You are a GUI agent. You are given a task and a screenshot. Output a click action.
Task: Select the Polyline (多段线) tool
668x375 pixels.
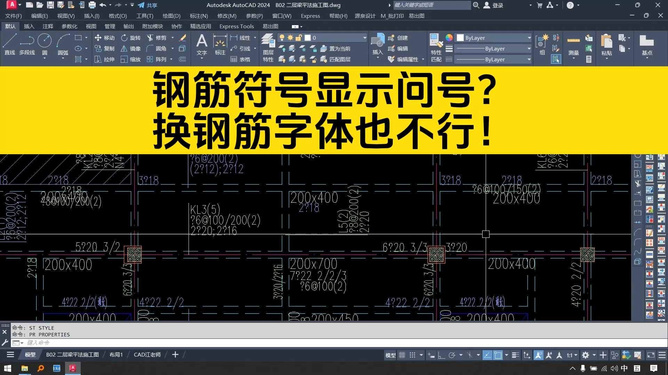pos(27,45)
